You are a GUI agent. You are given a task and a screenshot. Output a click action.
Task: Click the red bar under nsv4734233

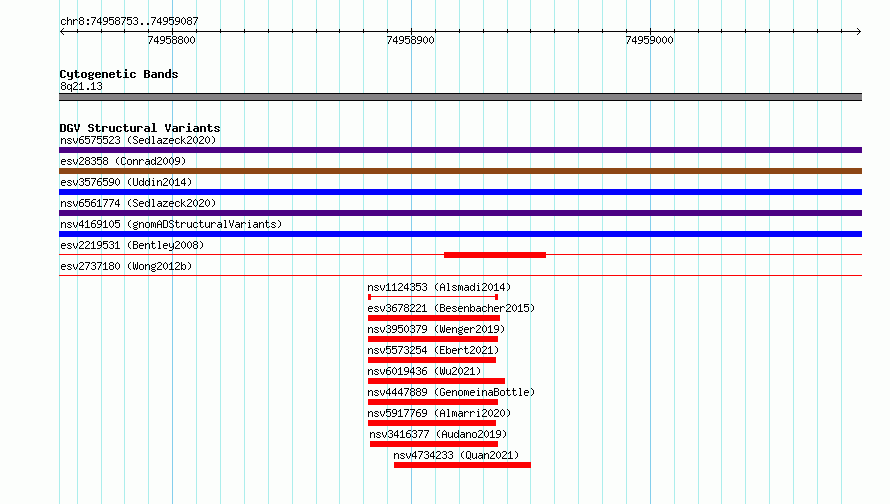click(463, 465)
